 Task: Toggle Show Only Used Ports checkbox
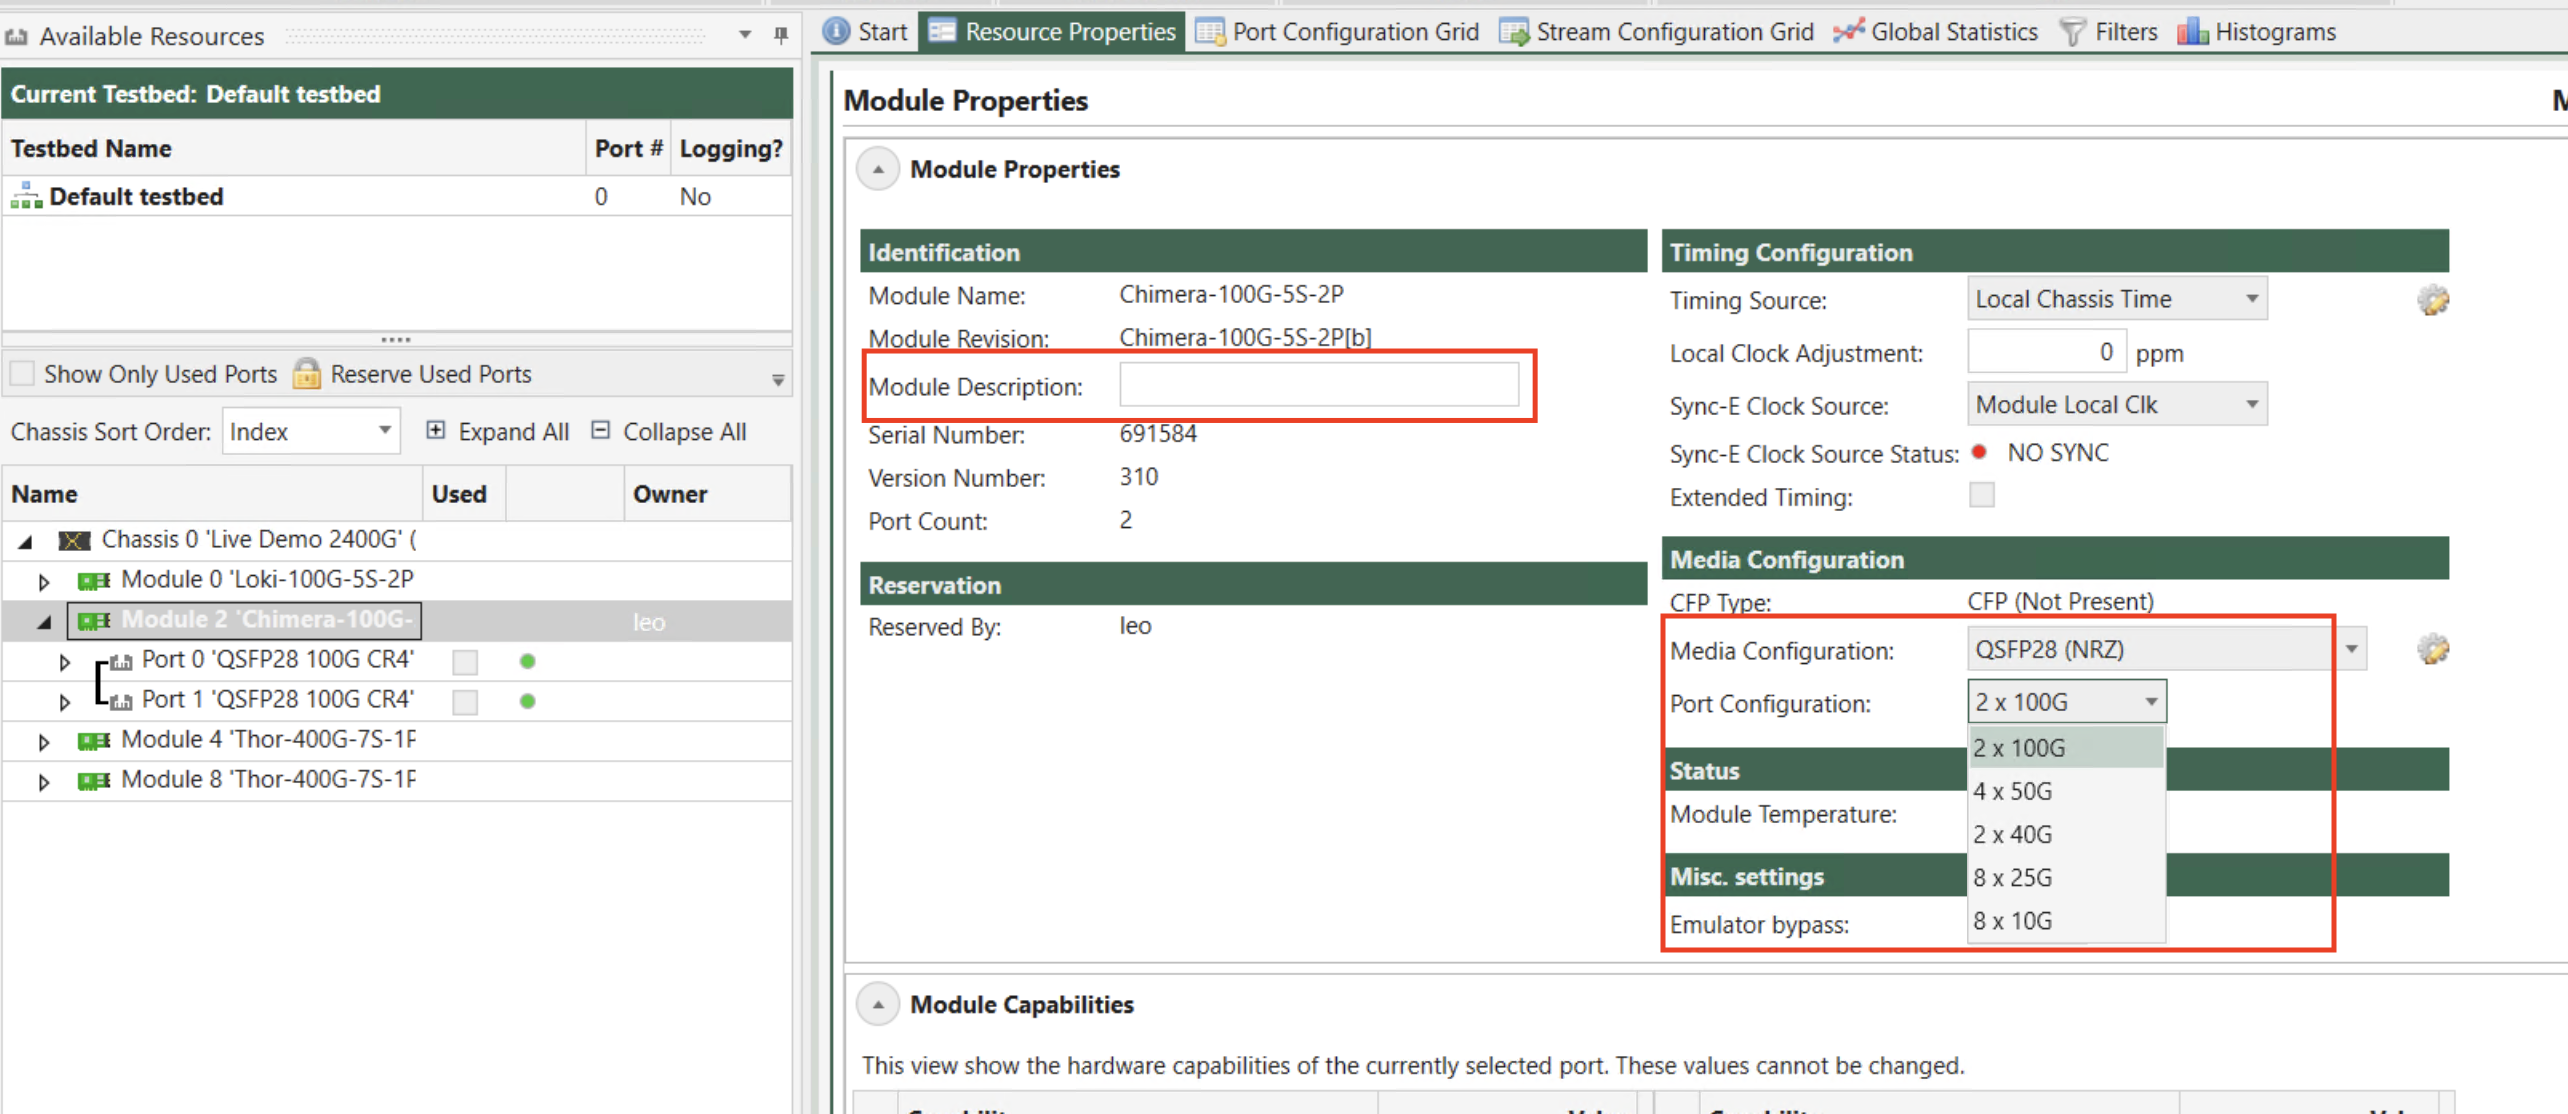22,374
